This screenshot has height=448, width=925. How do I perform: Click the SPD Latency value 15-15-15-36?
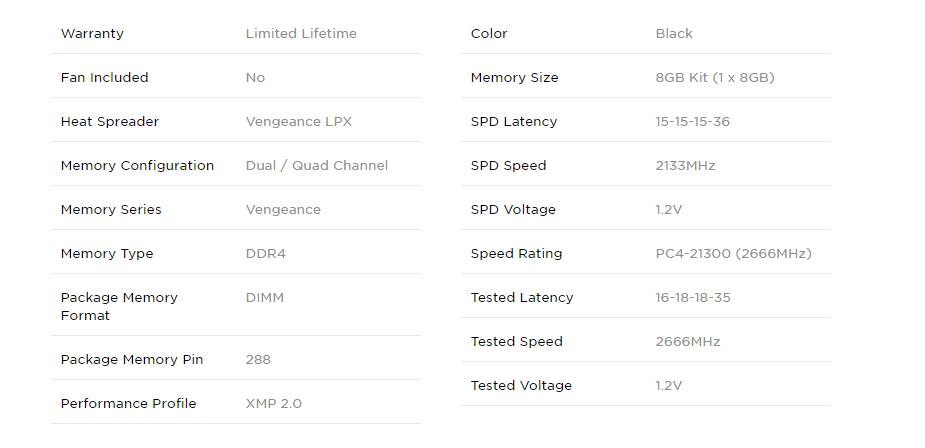point(693,122)
